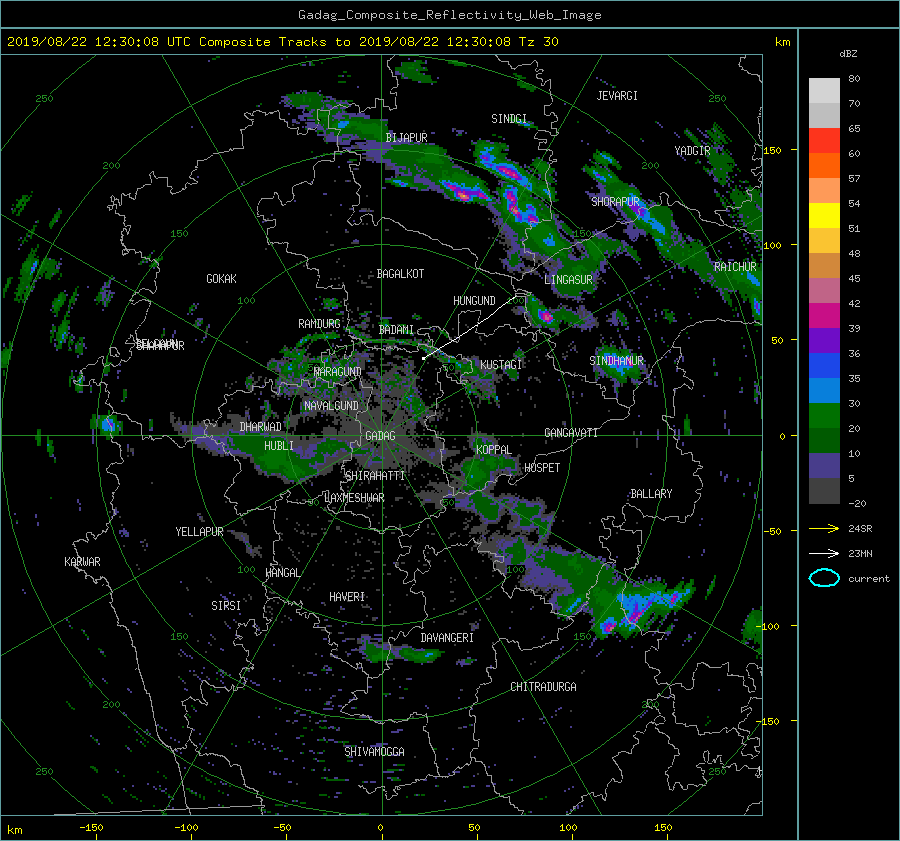Click the DAVANGERI city label
The image size is (900, 841).
click(447, 638)
